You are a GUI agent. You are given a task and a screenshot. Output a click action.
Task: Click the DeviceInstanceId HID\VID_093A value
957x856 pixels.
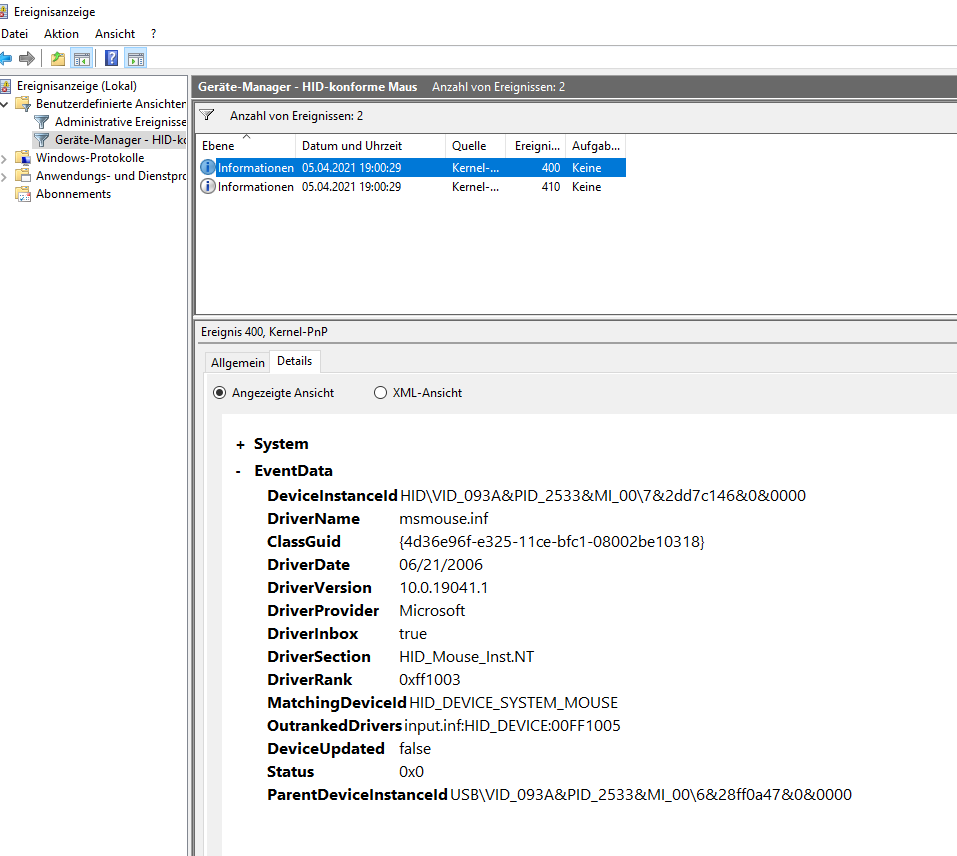click(603, 495)
